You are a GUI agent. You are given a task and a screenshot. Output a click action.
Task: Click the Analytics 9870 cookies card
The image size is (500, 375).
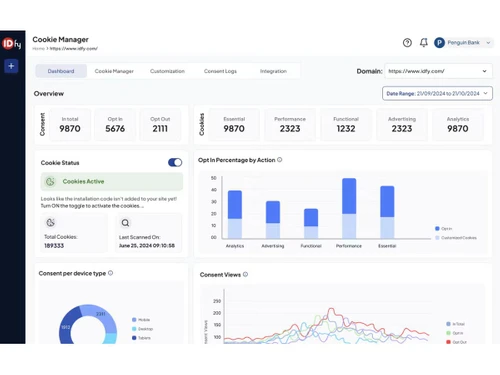[458, 124]
